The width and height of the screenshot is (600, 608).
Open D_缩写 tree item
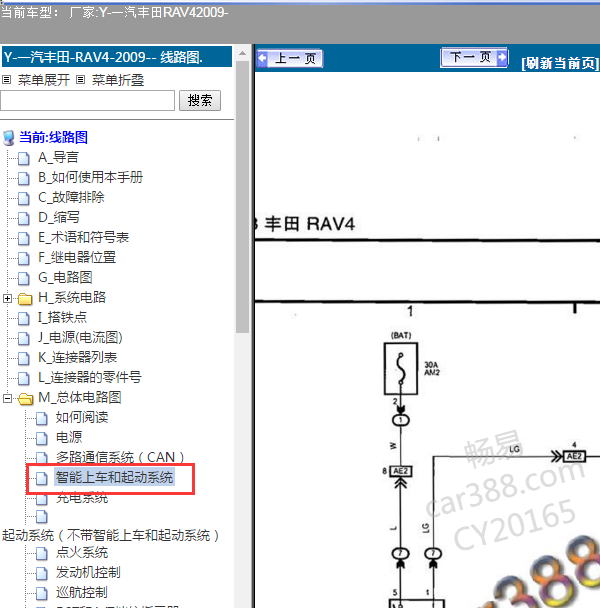pos(59,218)
